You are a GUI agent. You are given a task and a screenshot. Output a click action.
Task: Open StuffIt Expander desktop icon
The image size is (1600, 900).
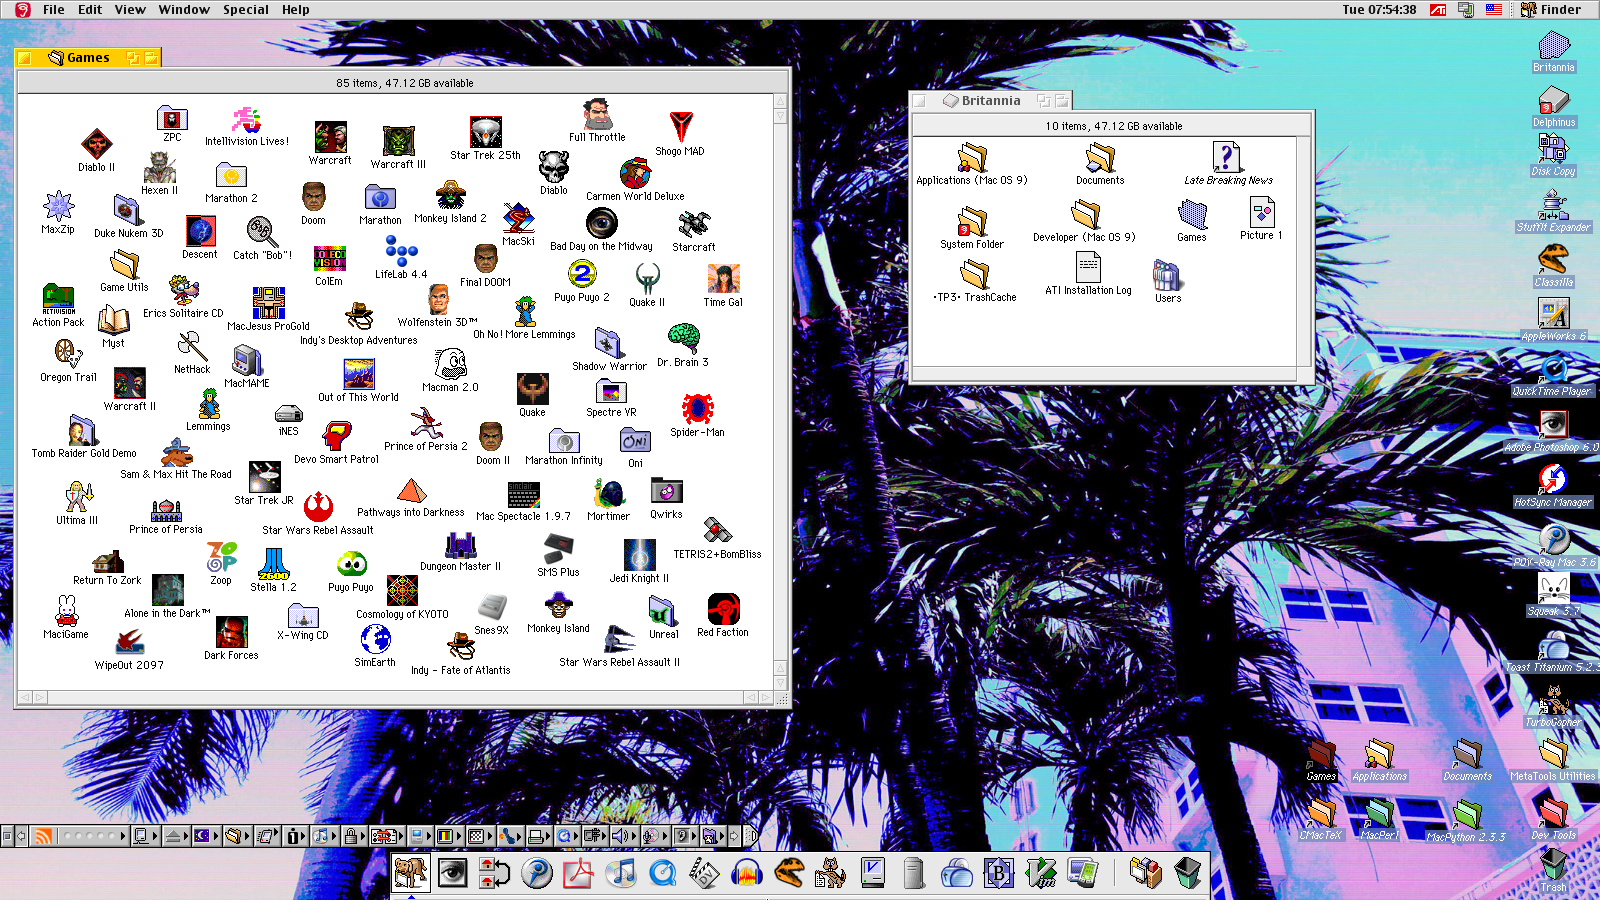tap(1553, 204)
